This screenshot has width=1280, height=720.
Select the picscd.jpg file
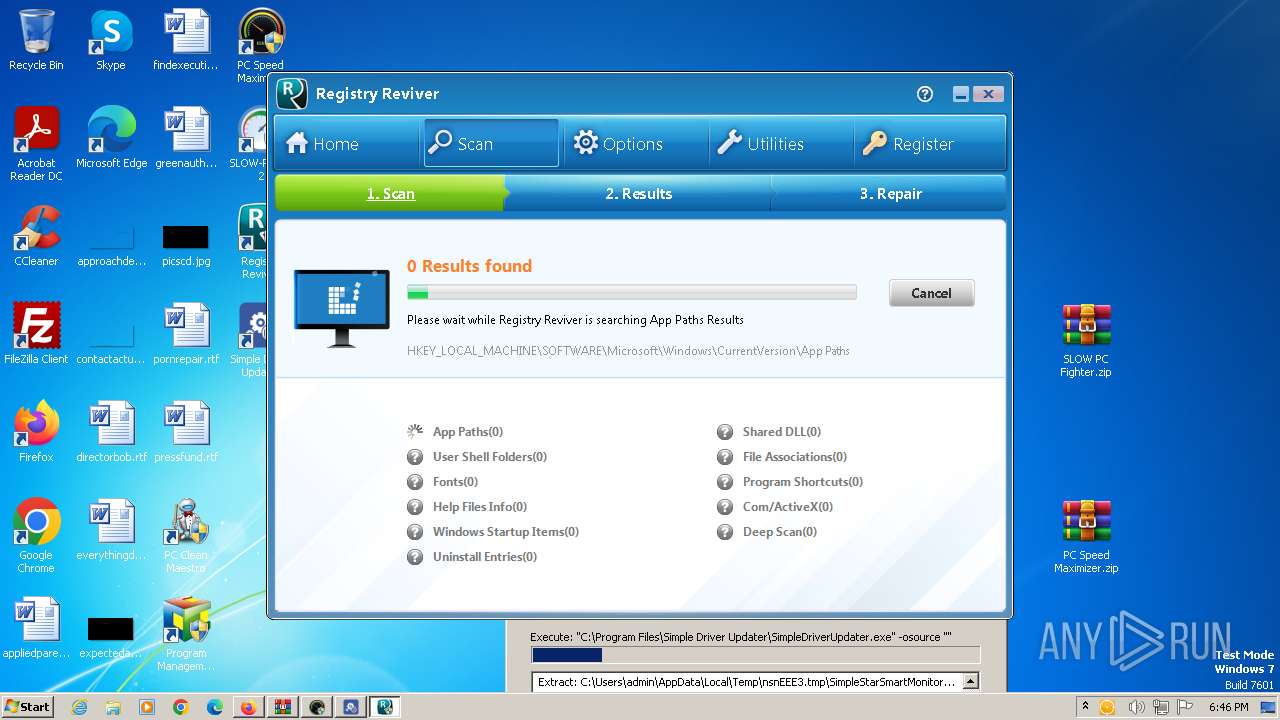tap(186, 245)
